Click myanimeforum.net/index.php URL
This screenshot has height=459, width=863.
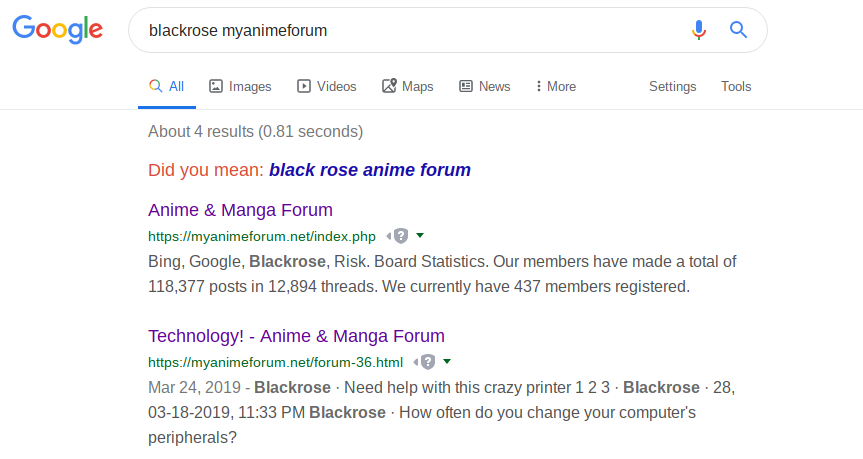tap(262, 237)
